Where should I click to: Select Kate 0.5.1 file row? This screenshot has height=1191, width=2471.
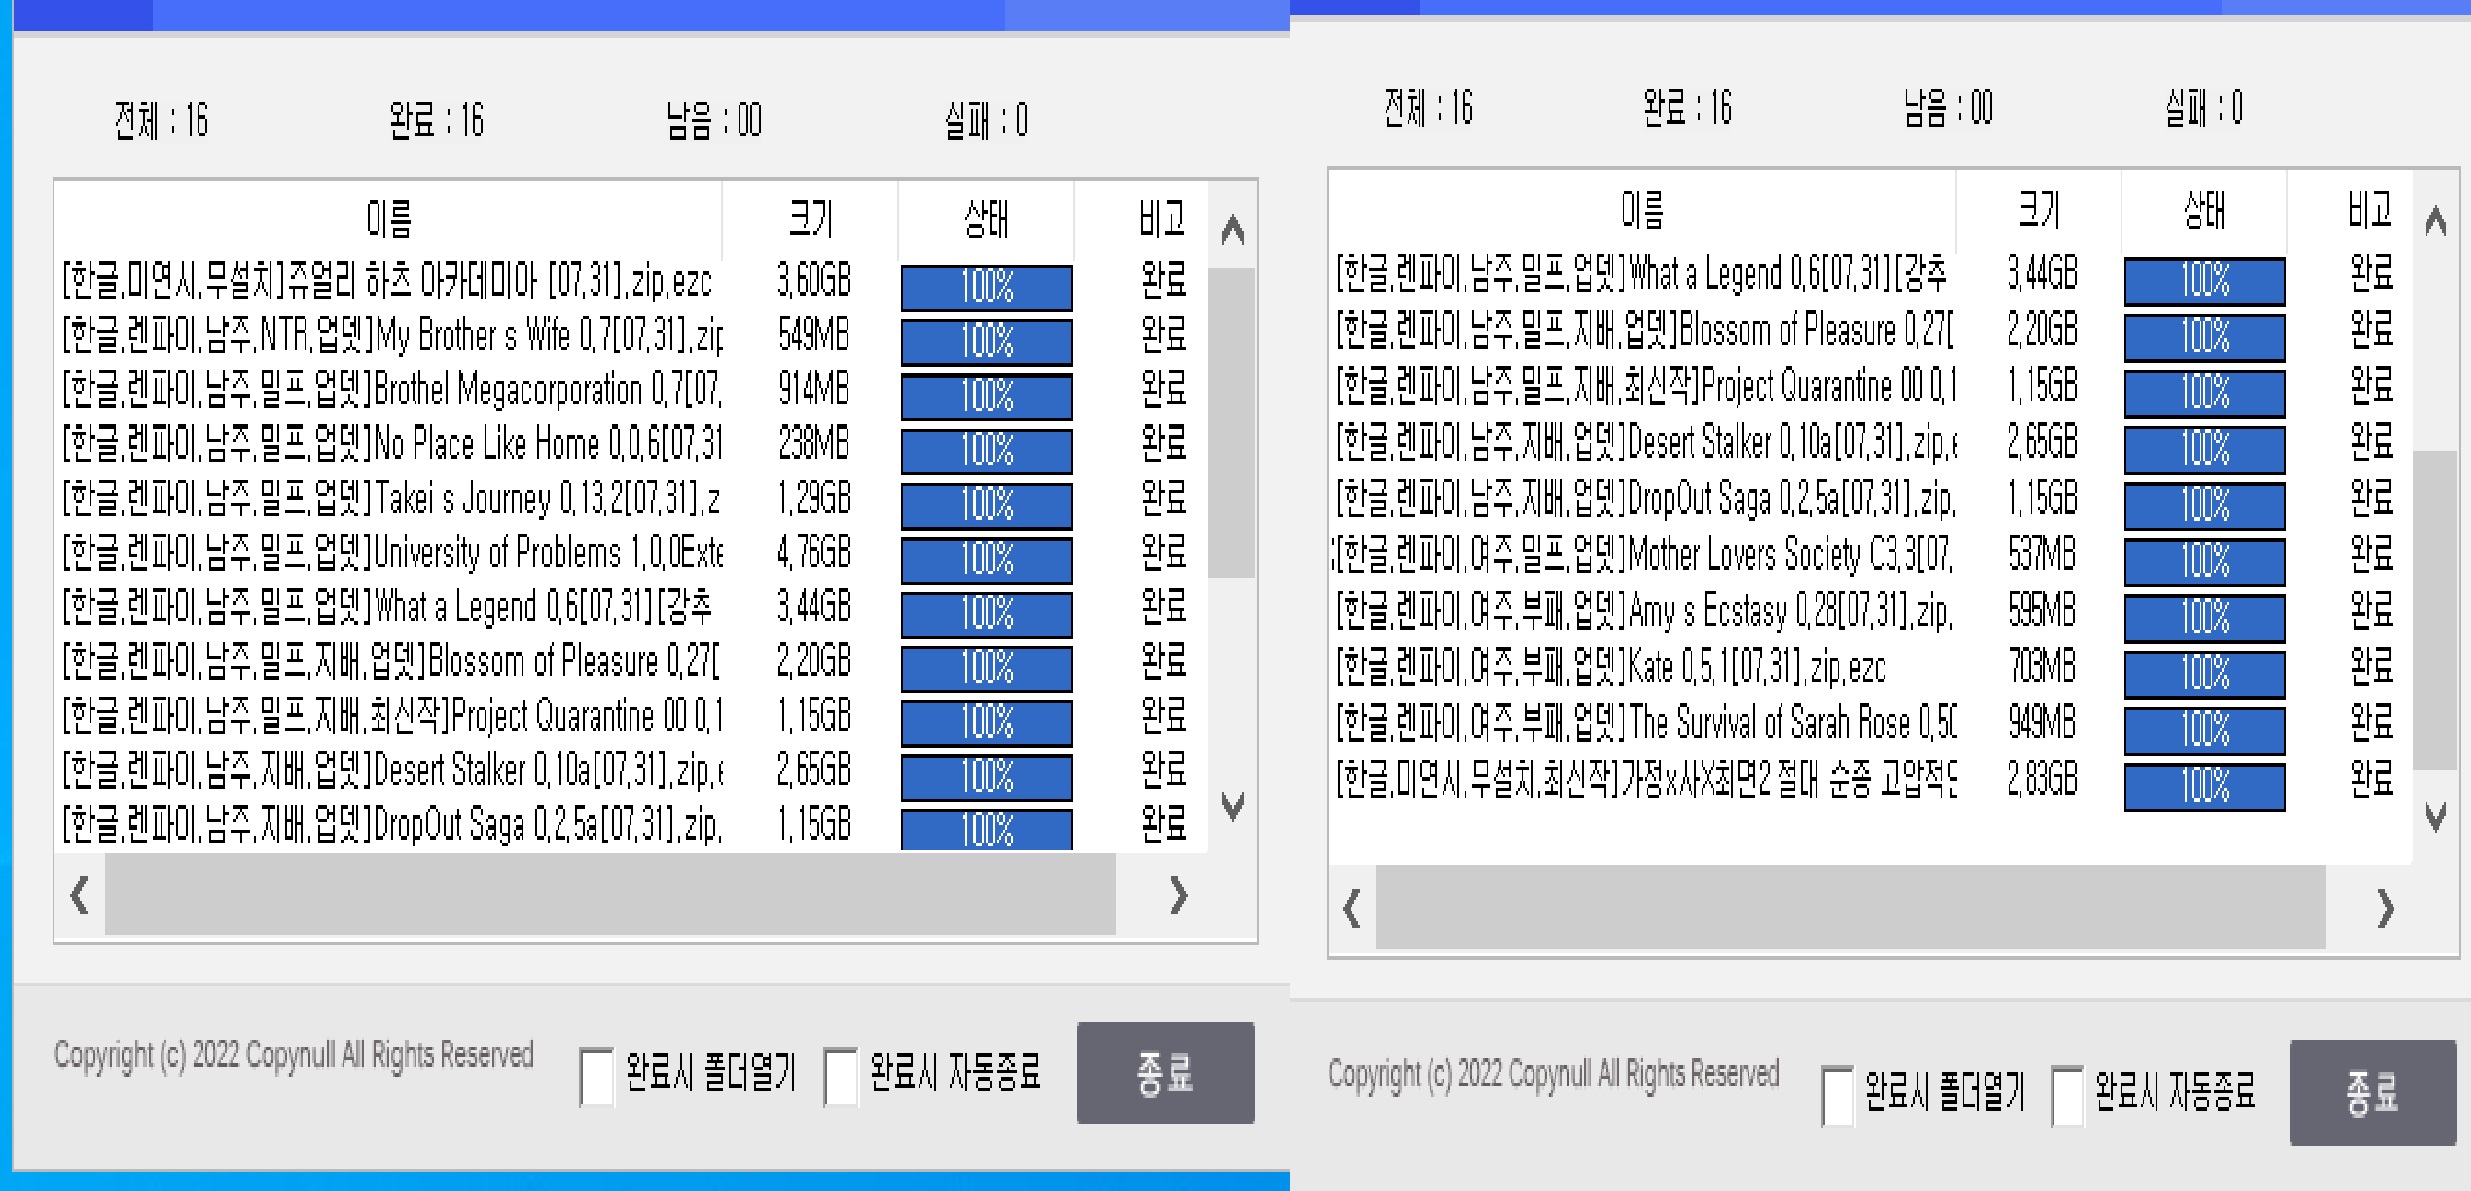pyautogui.click(x=1610, y=667)
